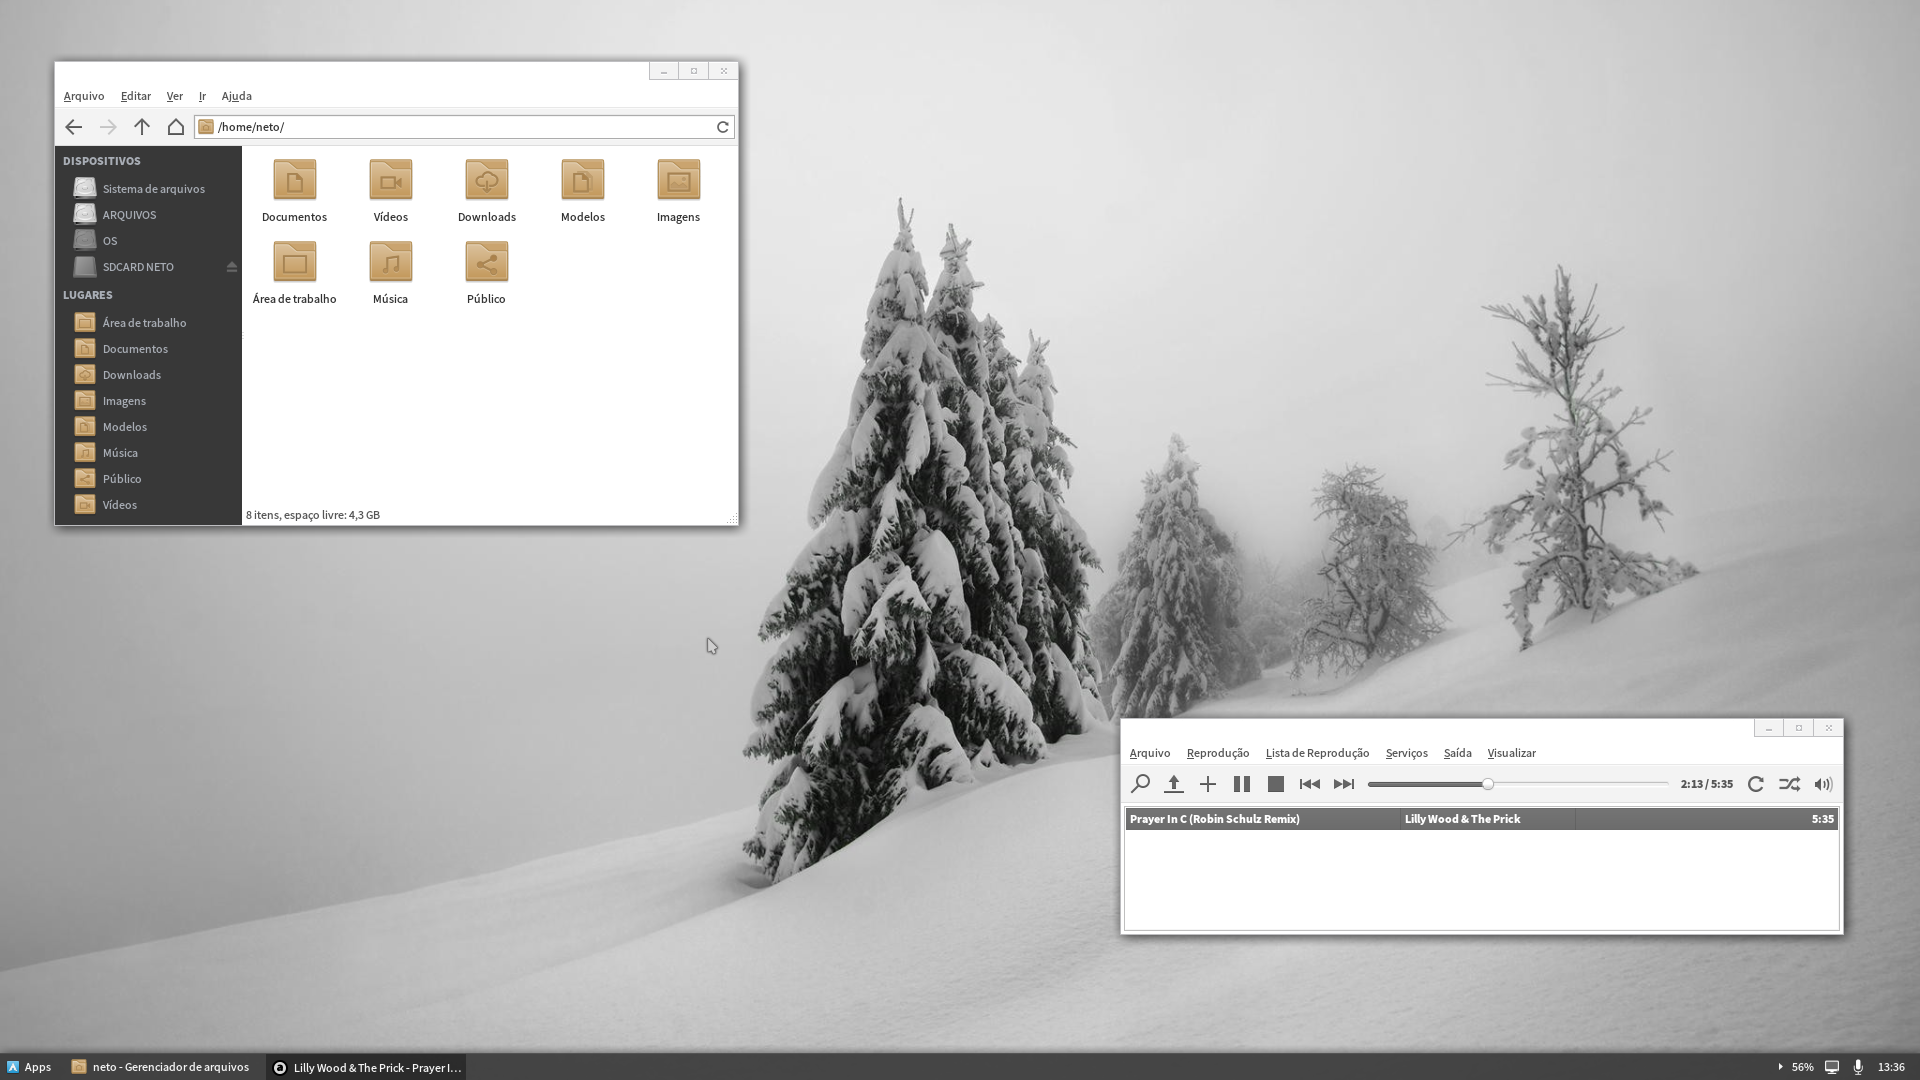Open the 13:36 panel clock
1920x1080 pixels.
click(1891, 1067)
